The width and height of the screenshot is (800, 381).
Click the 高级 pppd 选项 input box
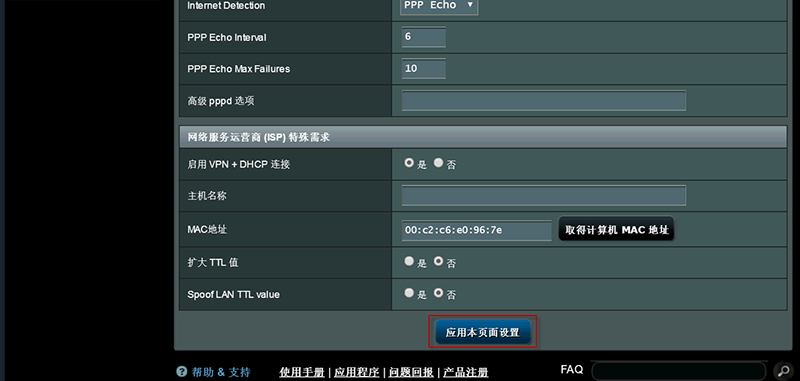(x=543, y=100)
